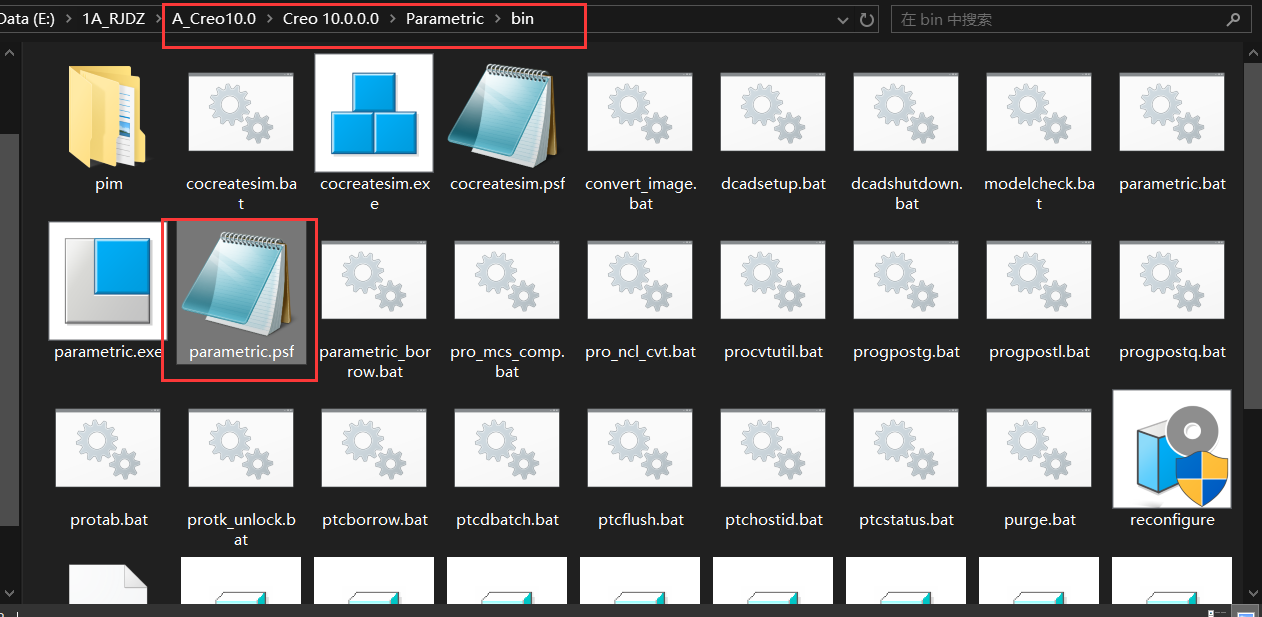Select the ptcflush.bat file icon
1262x617 pixels.
tap(640, 449)
